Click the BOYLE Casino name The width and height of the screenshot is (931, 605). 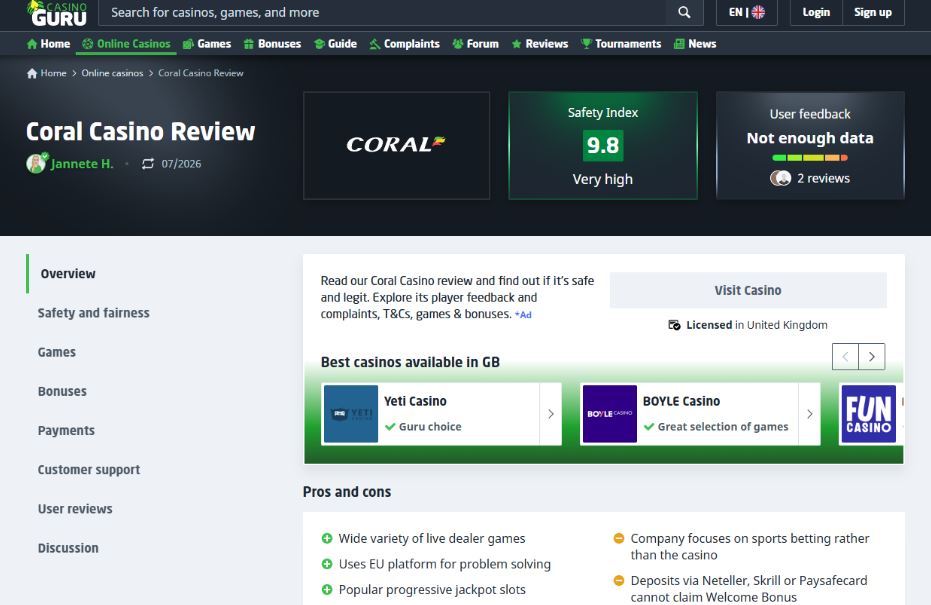coord(681,401)
